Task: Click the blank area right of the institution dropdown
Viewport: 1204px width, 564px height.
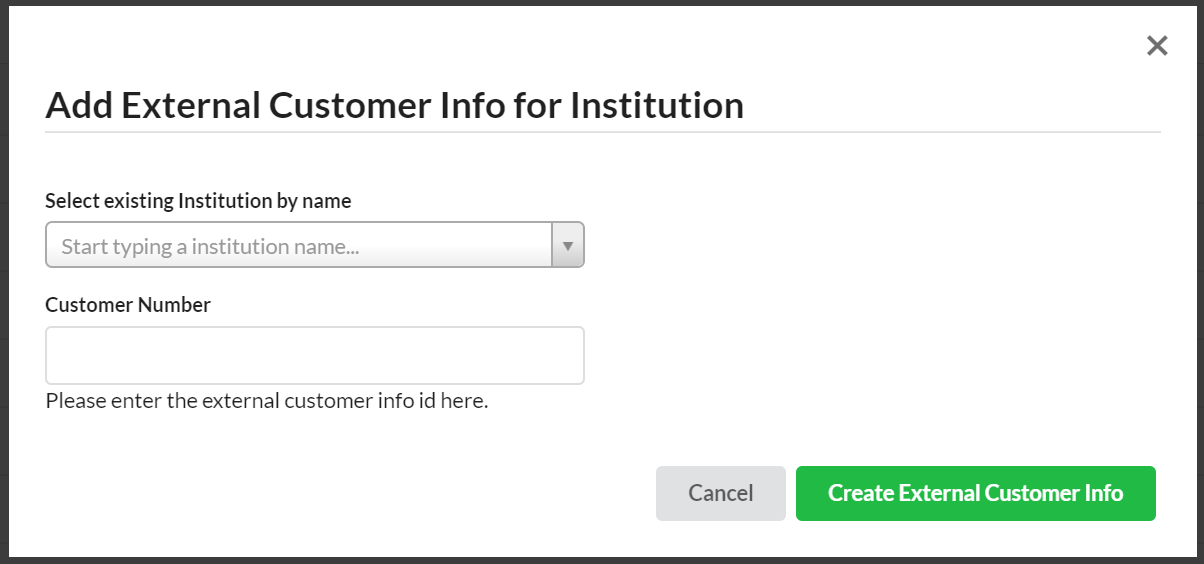Action: coord(870,245)
